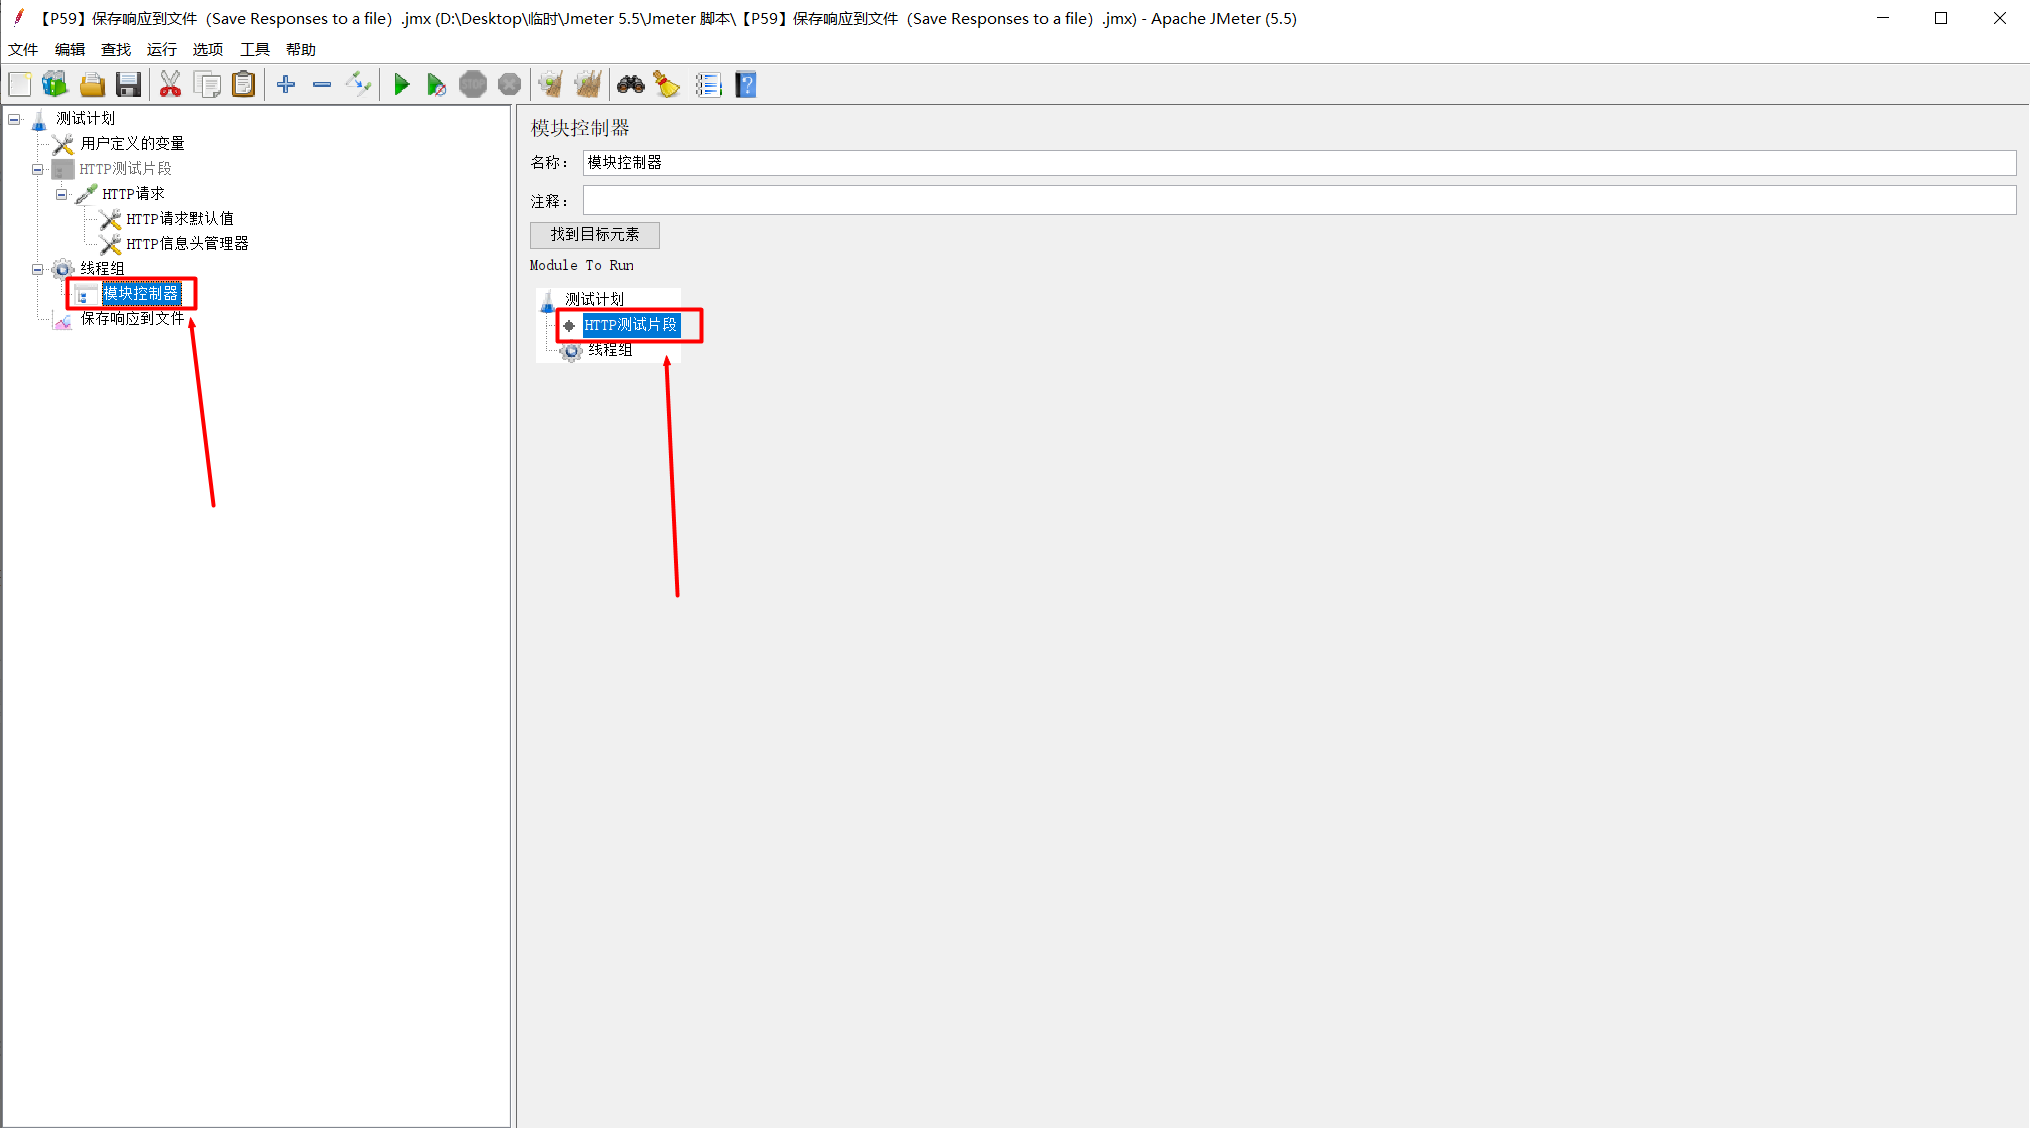The image size is (2030, 1128).
Task: Click the 找到目标元素 button
Action: (594, 235)
